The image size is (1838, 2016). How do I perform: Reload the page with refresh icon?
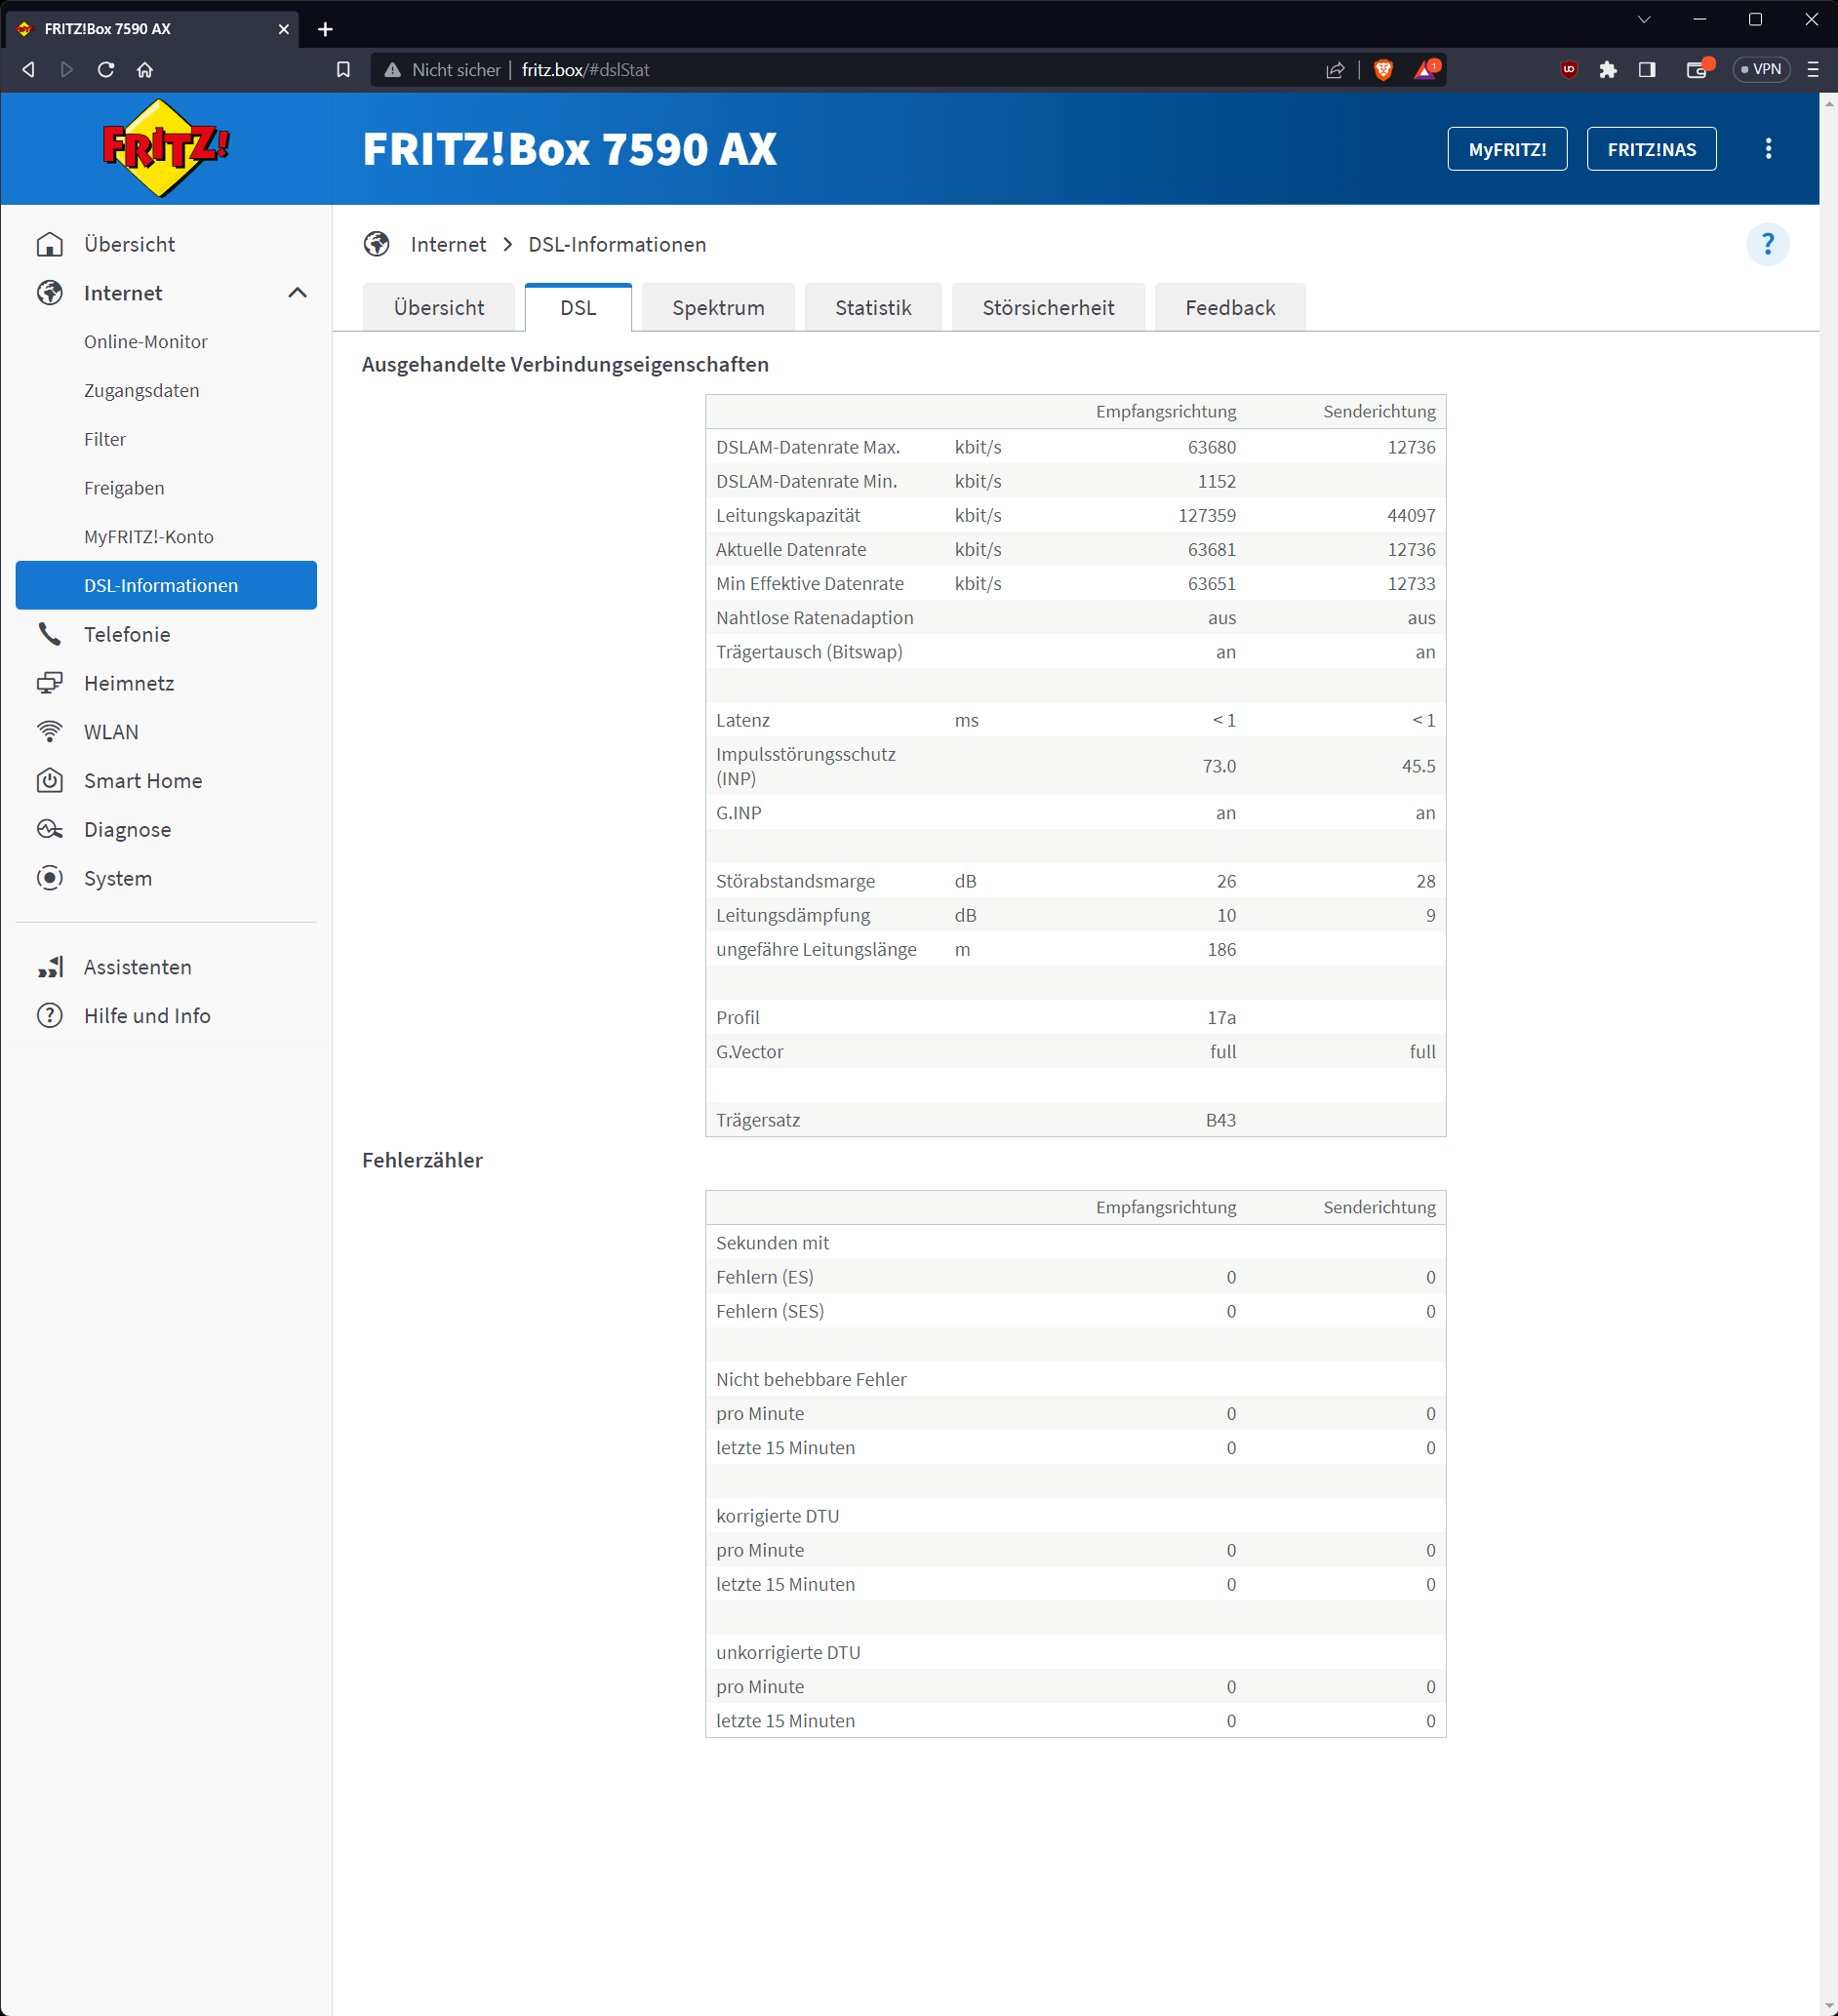pos(106,70)
